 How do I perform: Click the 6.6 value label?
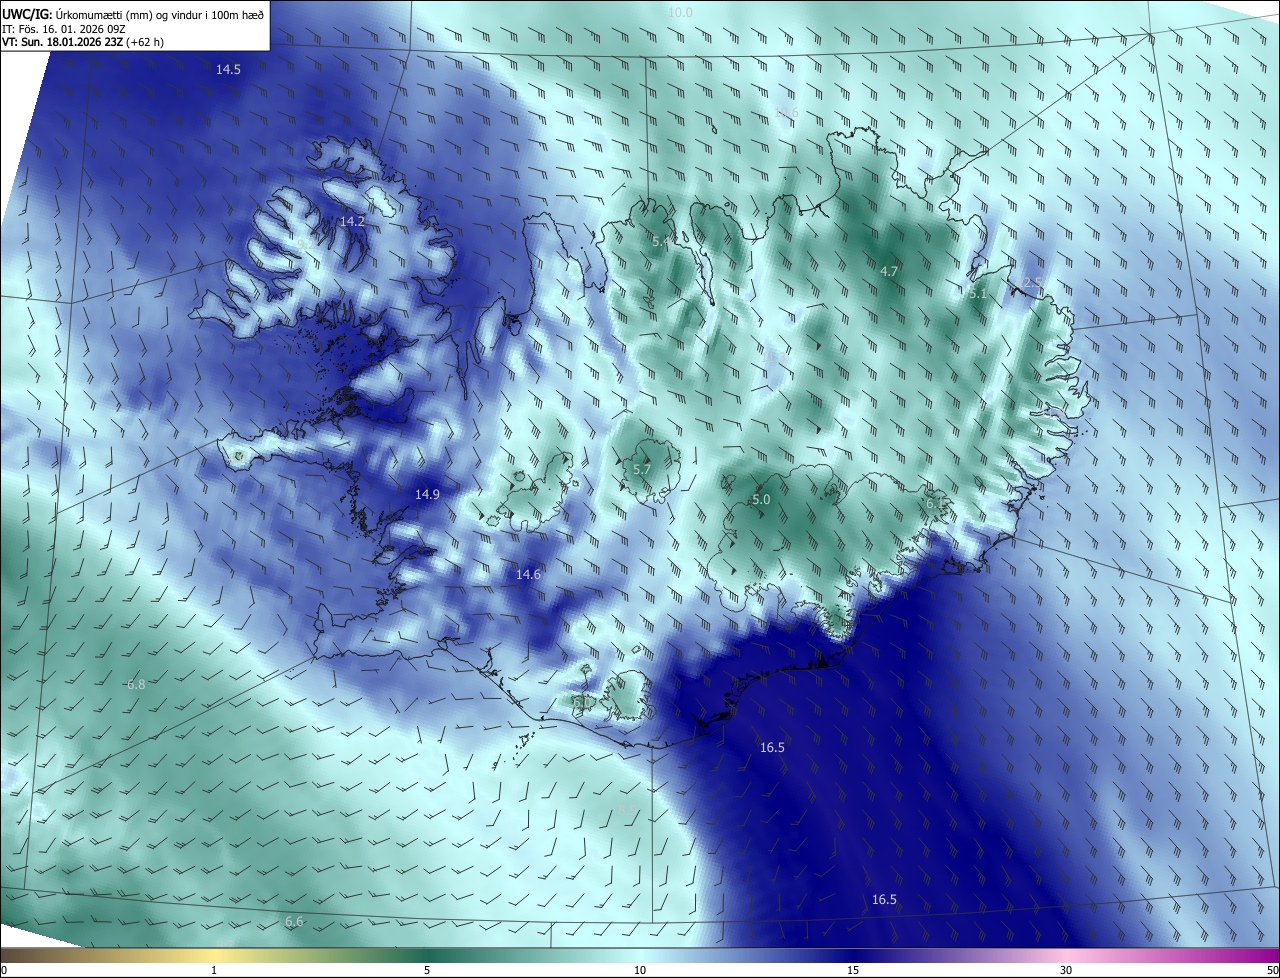294,921
